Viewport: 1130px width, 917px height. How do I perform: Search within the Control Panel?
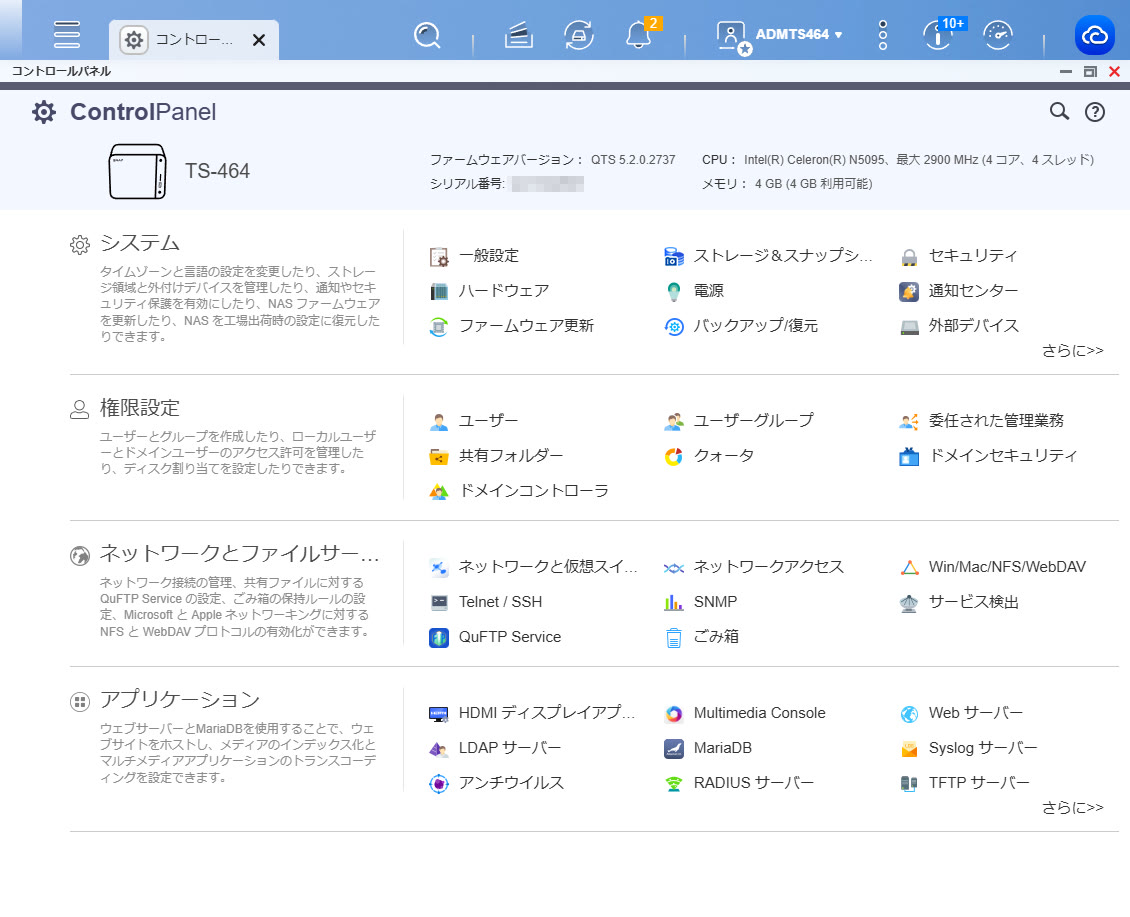pyautogui.click(x=1059, y=111)
